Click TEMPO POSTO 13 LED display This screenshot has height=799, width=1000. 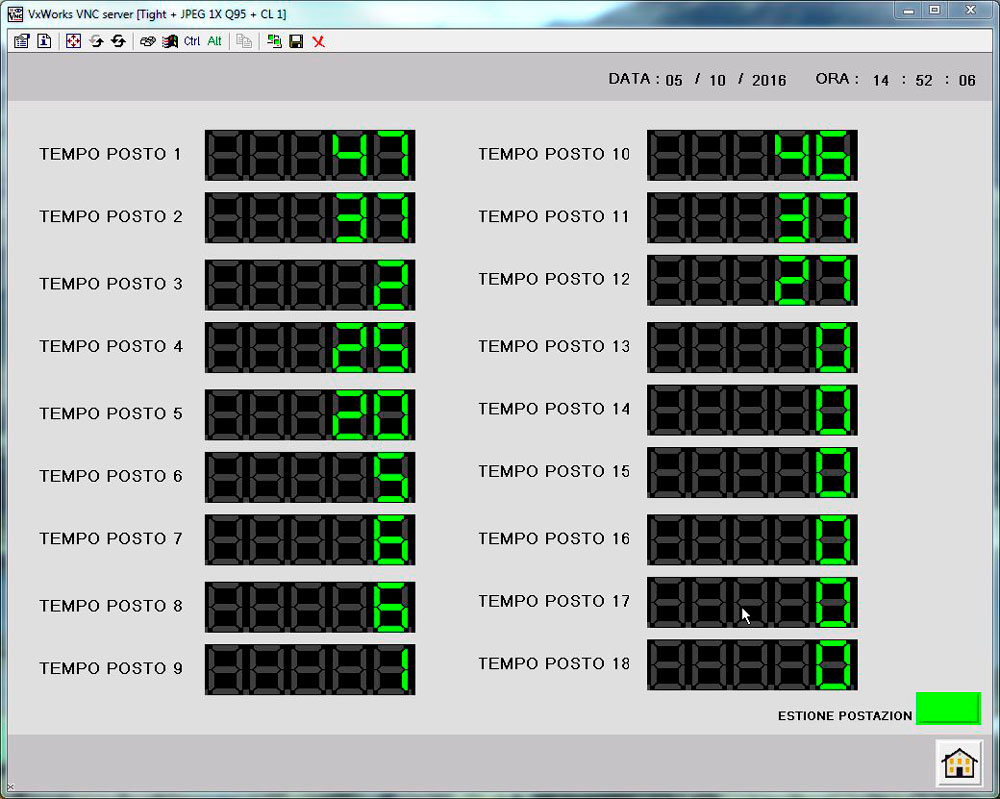coord(753,347)
